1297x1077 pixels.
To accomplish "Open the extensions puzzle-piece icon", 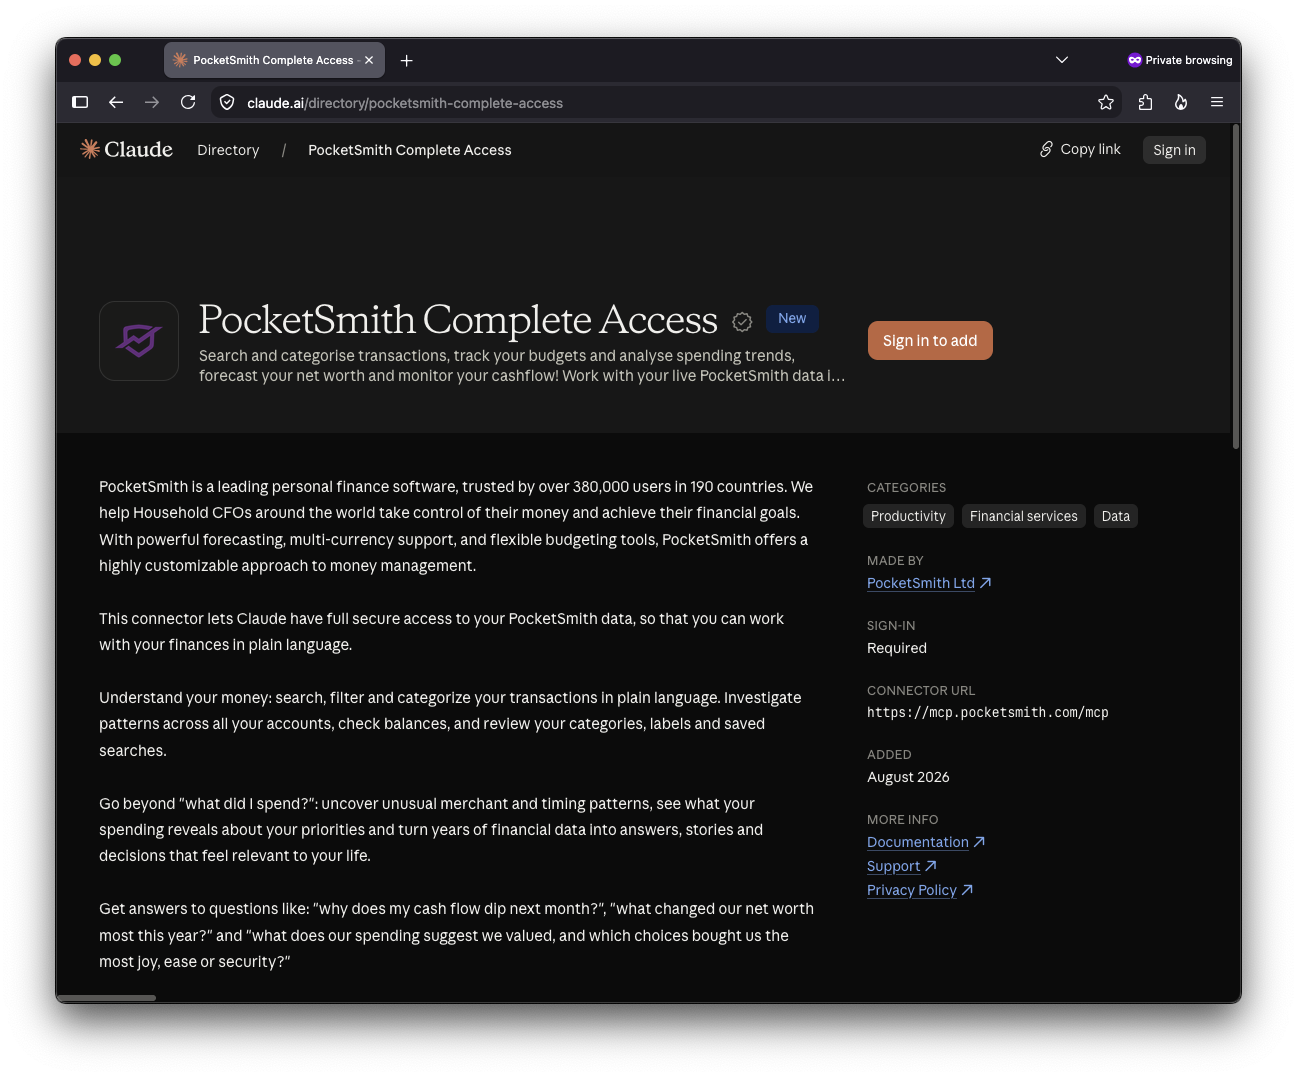I will point(1146,102).
